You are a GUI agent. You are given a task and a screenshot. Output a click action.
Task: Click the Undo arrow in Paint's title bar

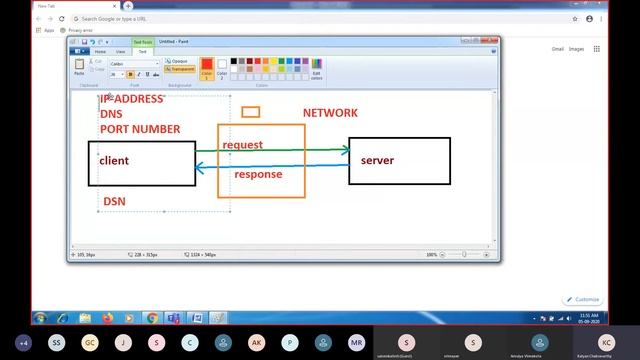[x=93, y=42]
